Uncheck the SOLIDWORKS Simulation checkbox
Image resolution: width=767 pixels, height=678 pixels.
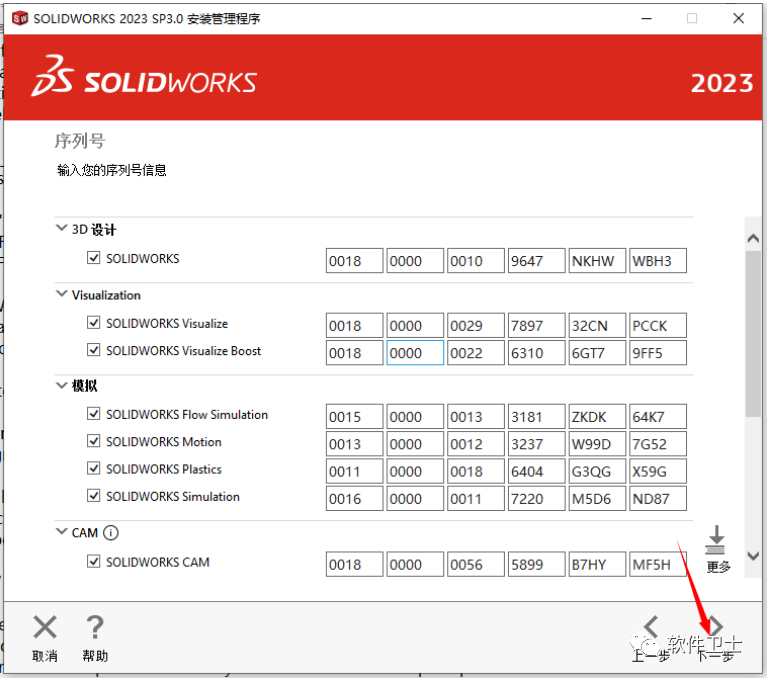[93, 496]
